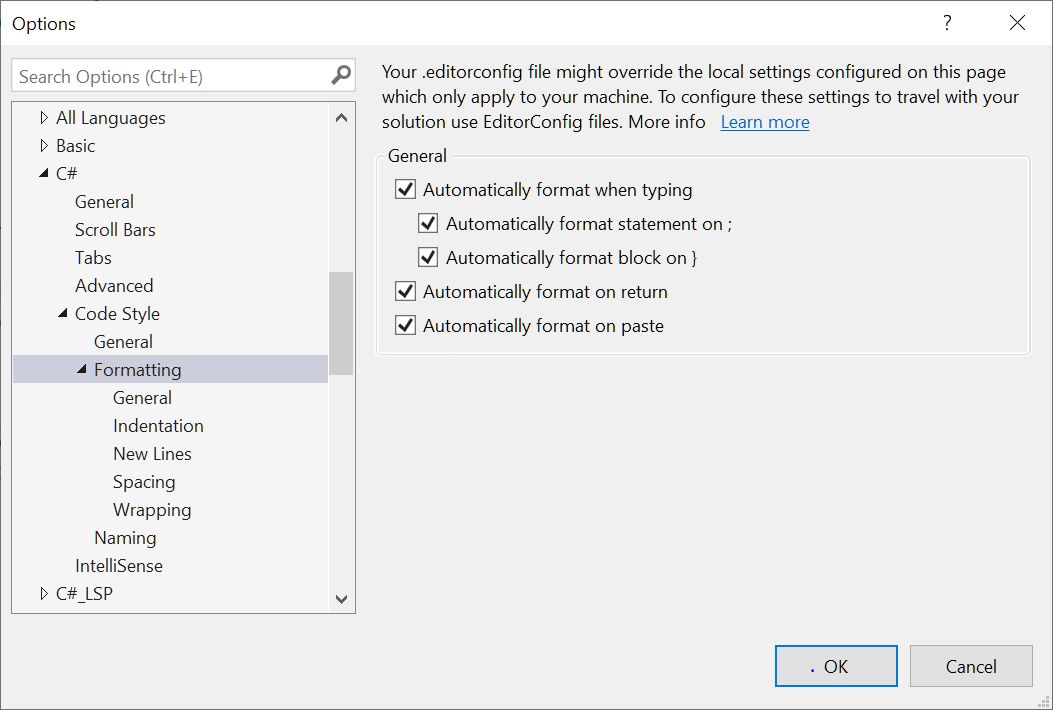Select the Basic tree item
The image size is (1053, 710).
coord(75,146)
